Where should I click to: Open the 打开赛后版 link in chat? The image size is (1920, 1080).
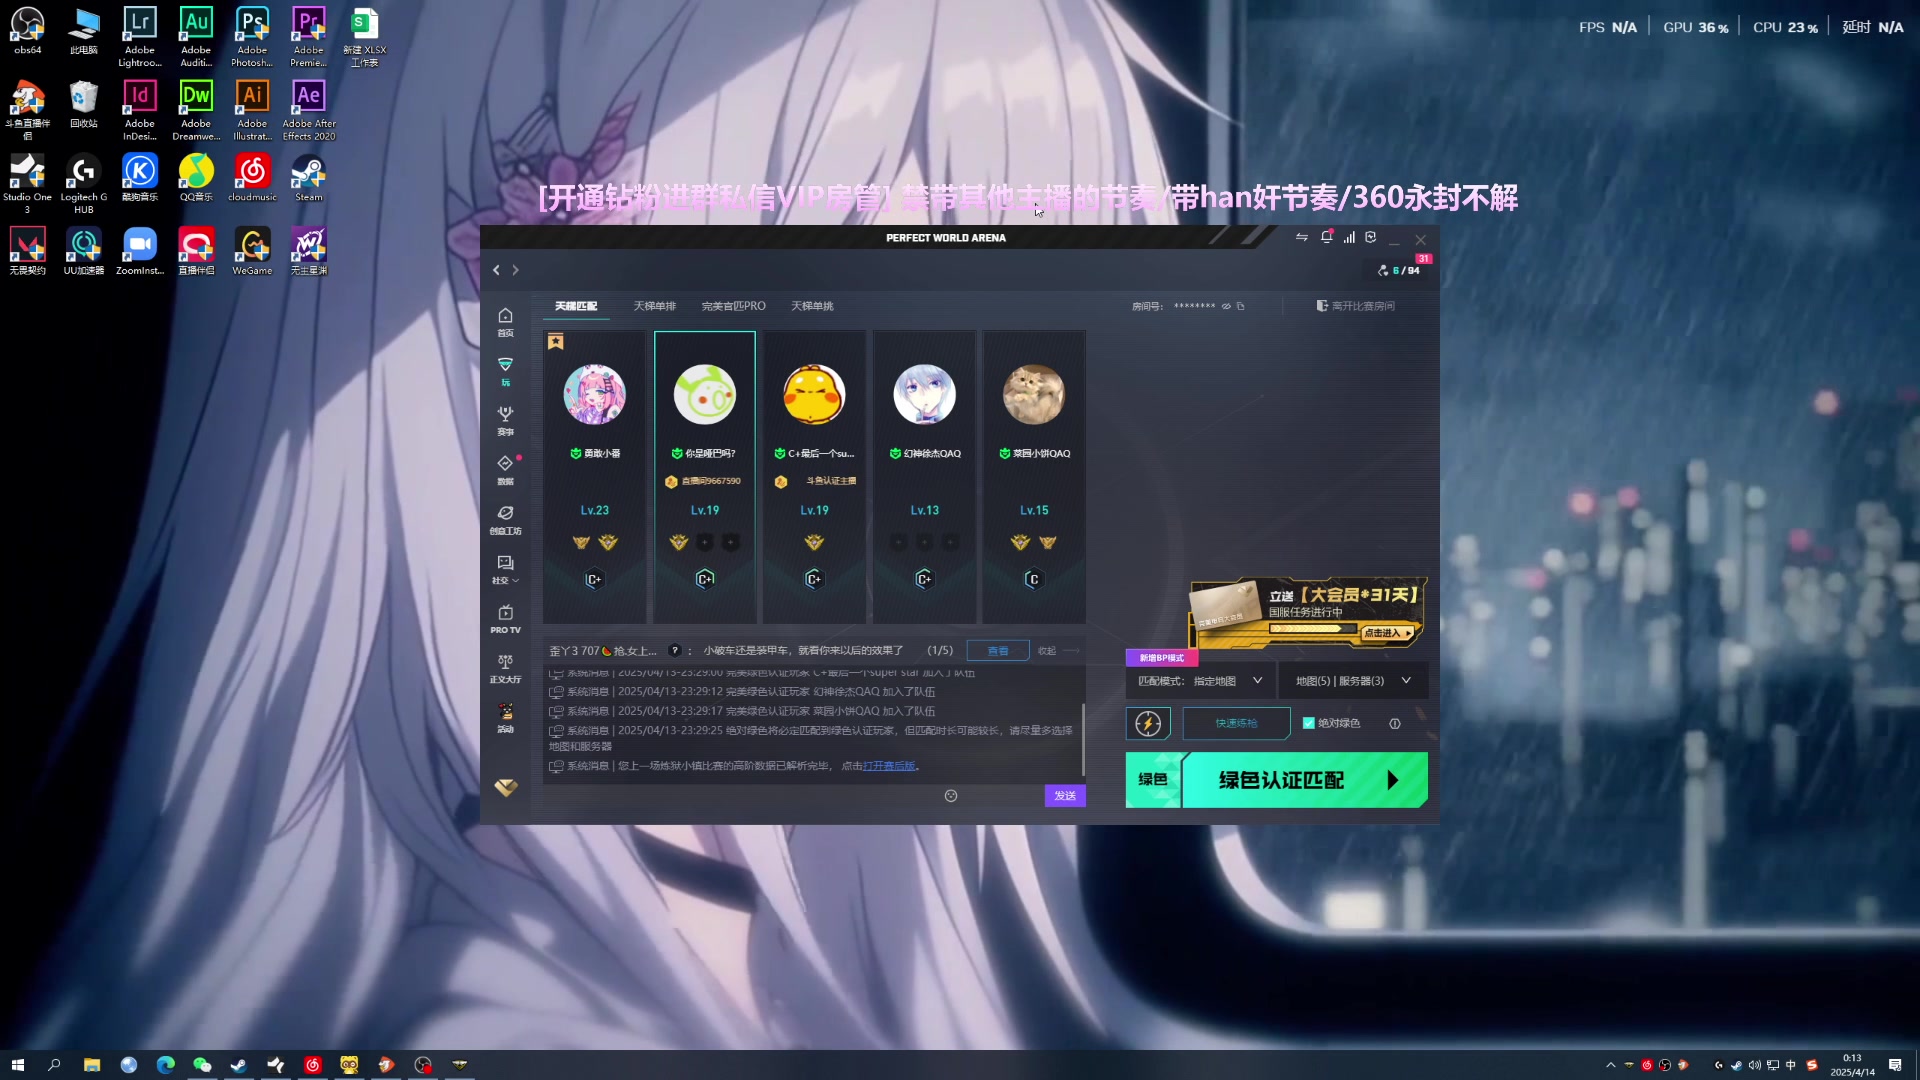coord(889,766)
